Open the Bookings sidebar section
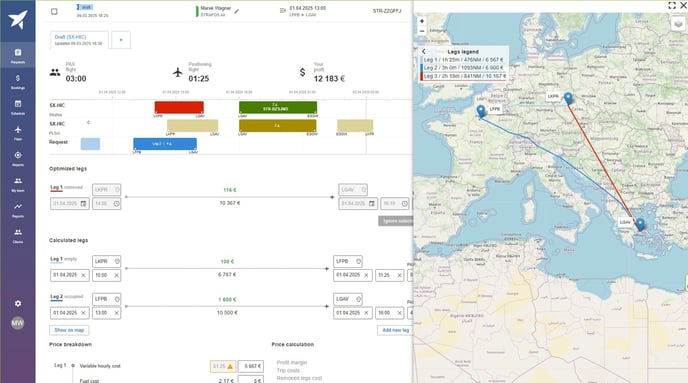The width and height of the screenshot is (688, 383). (x=18, y=81)
